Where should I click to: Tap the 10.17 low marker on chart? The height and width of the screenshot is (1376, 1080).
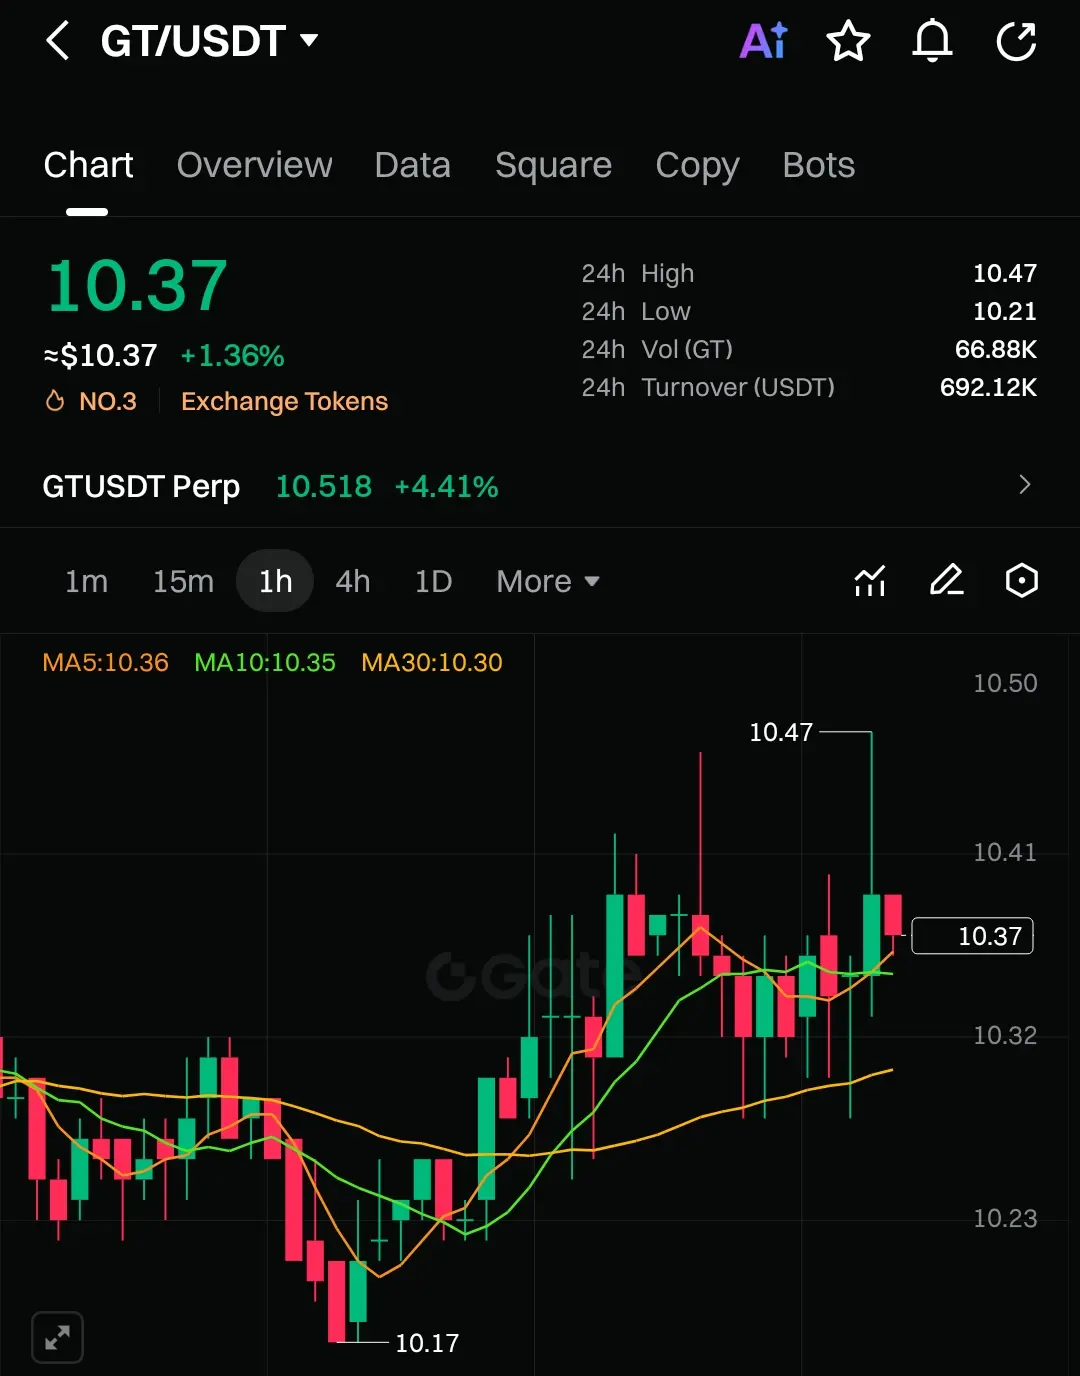(427, 1343)
